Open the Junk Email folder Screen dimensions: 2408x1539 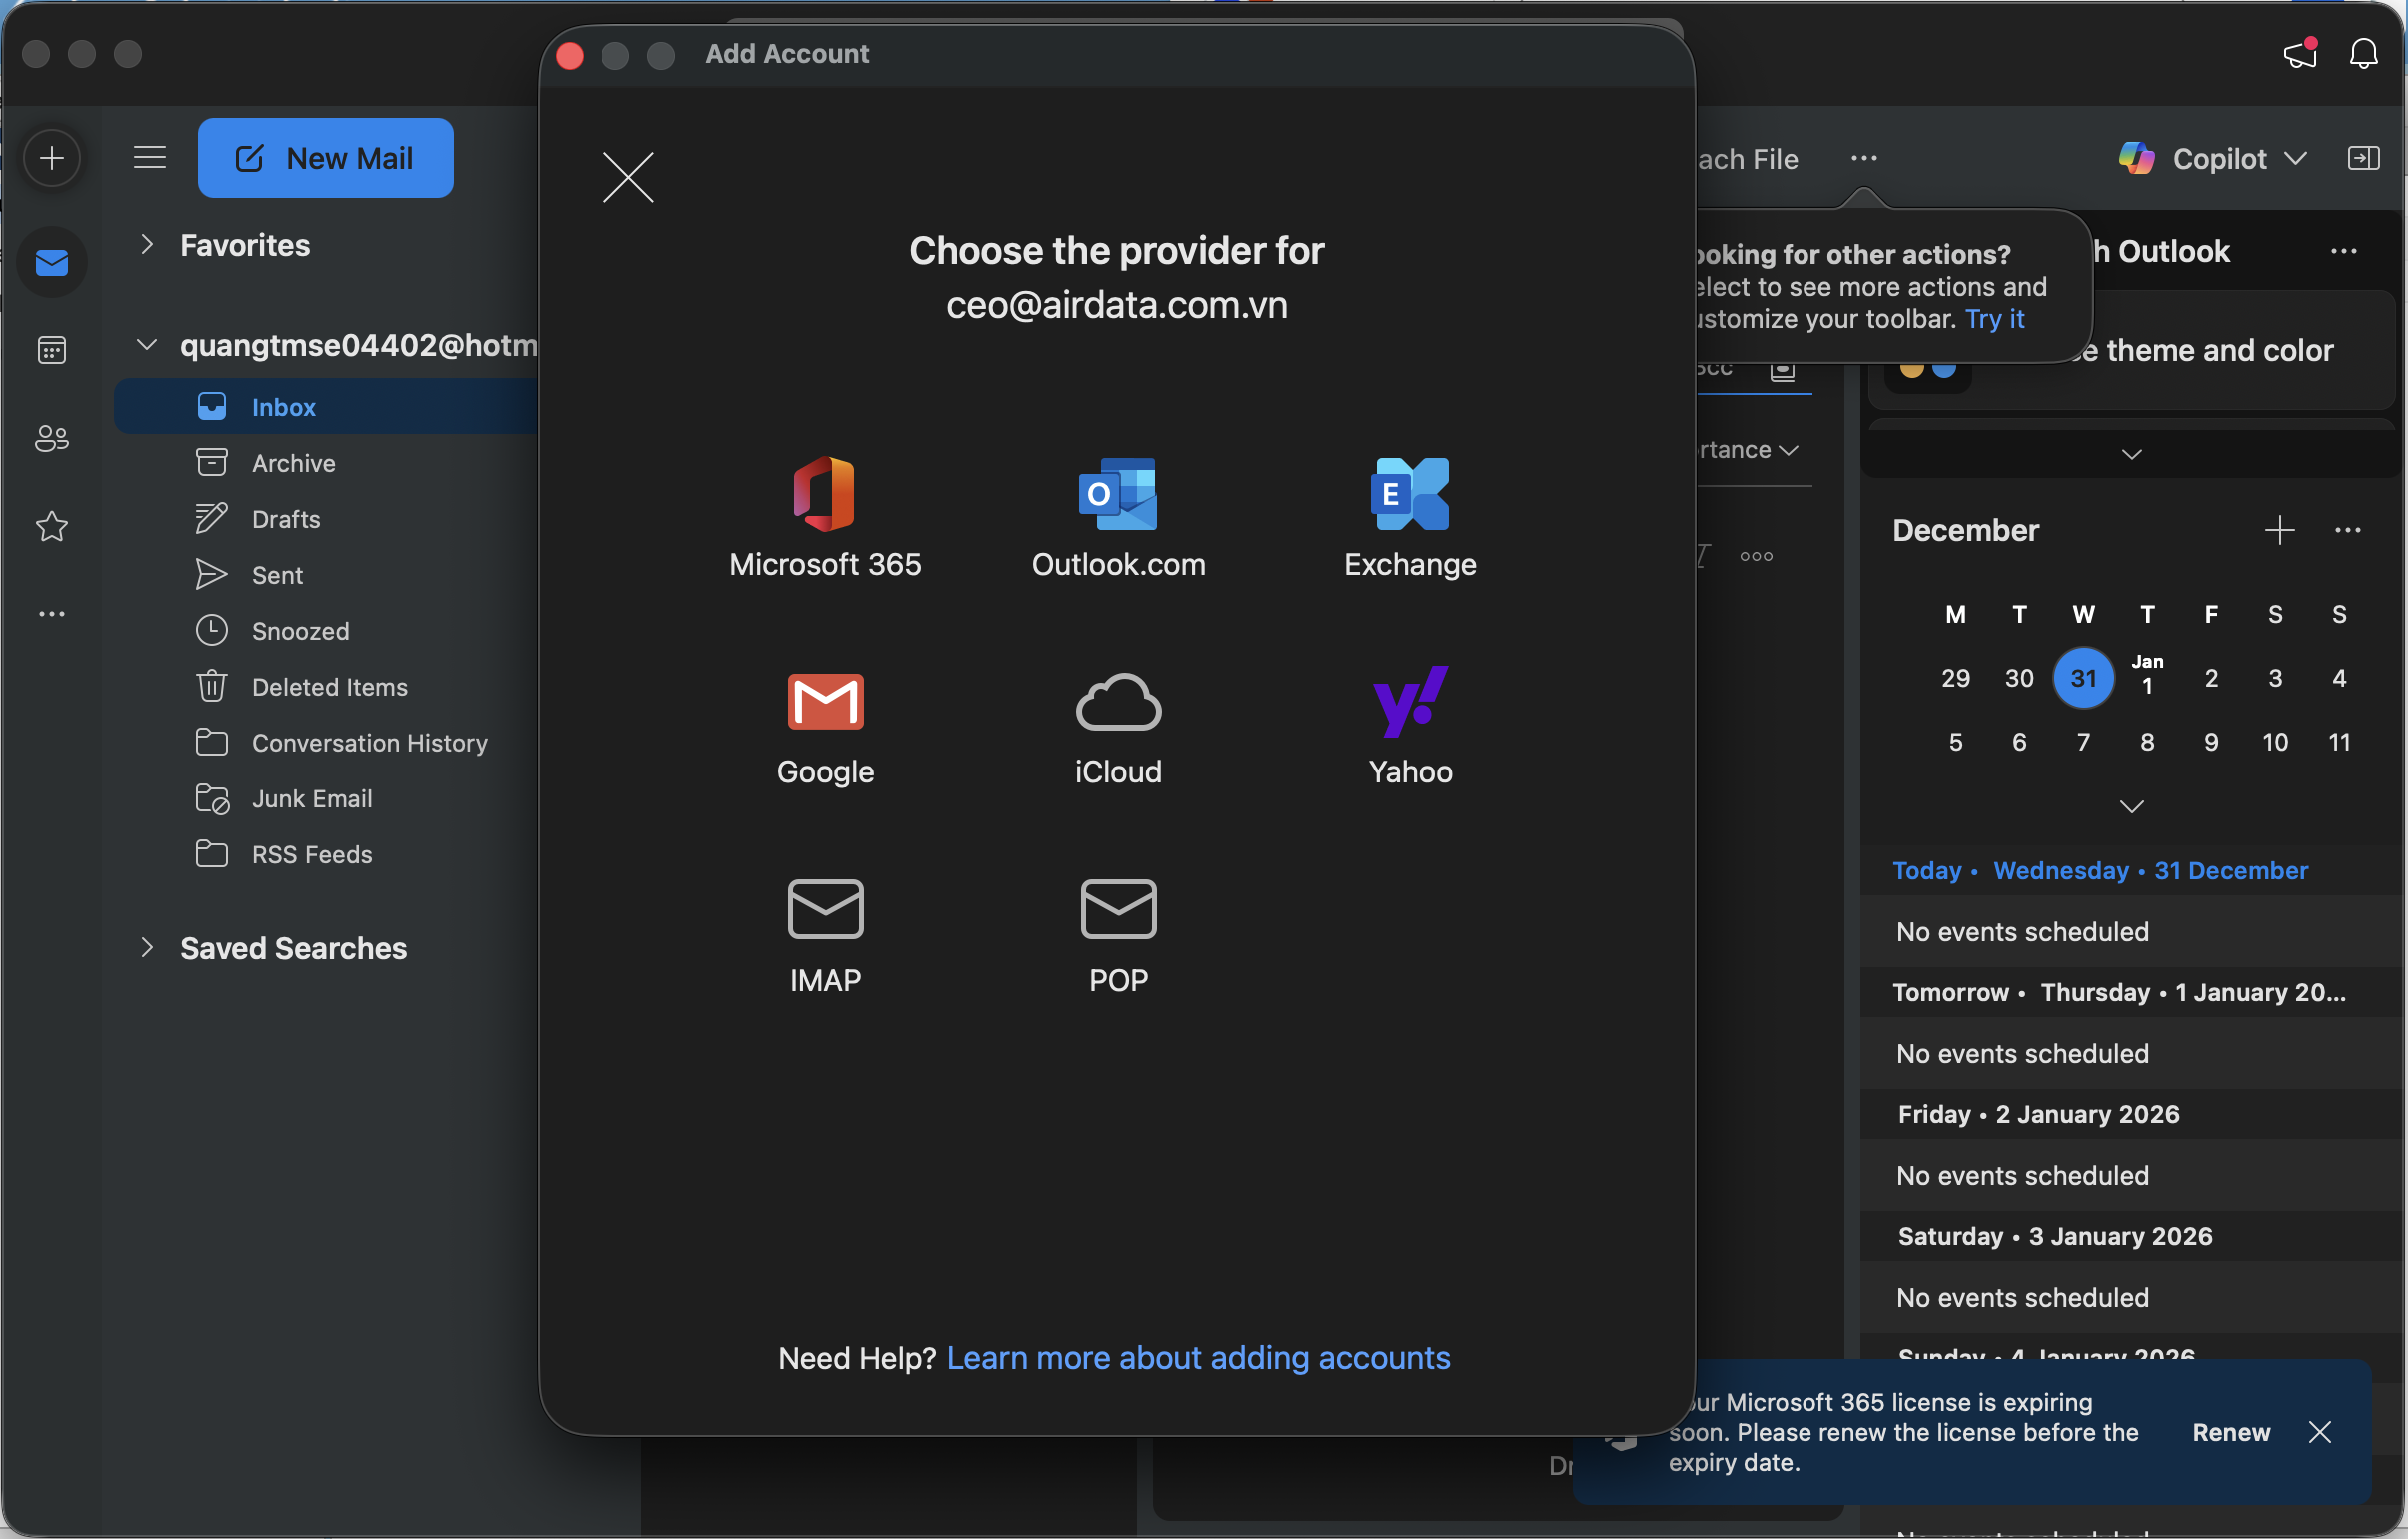point(311,799)
